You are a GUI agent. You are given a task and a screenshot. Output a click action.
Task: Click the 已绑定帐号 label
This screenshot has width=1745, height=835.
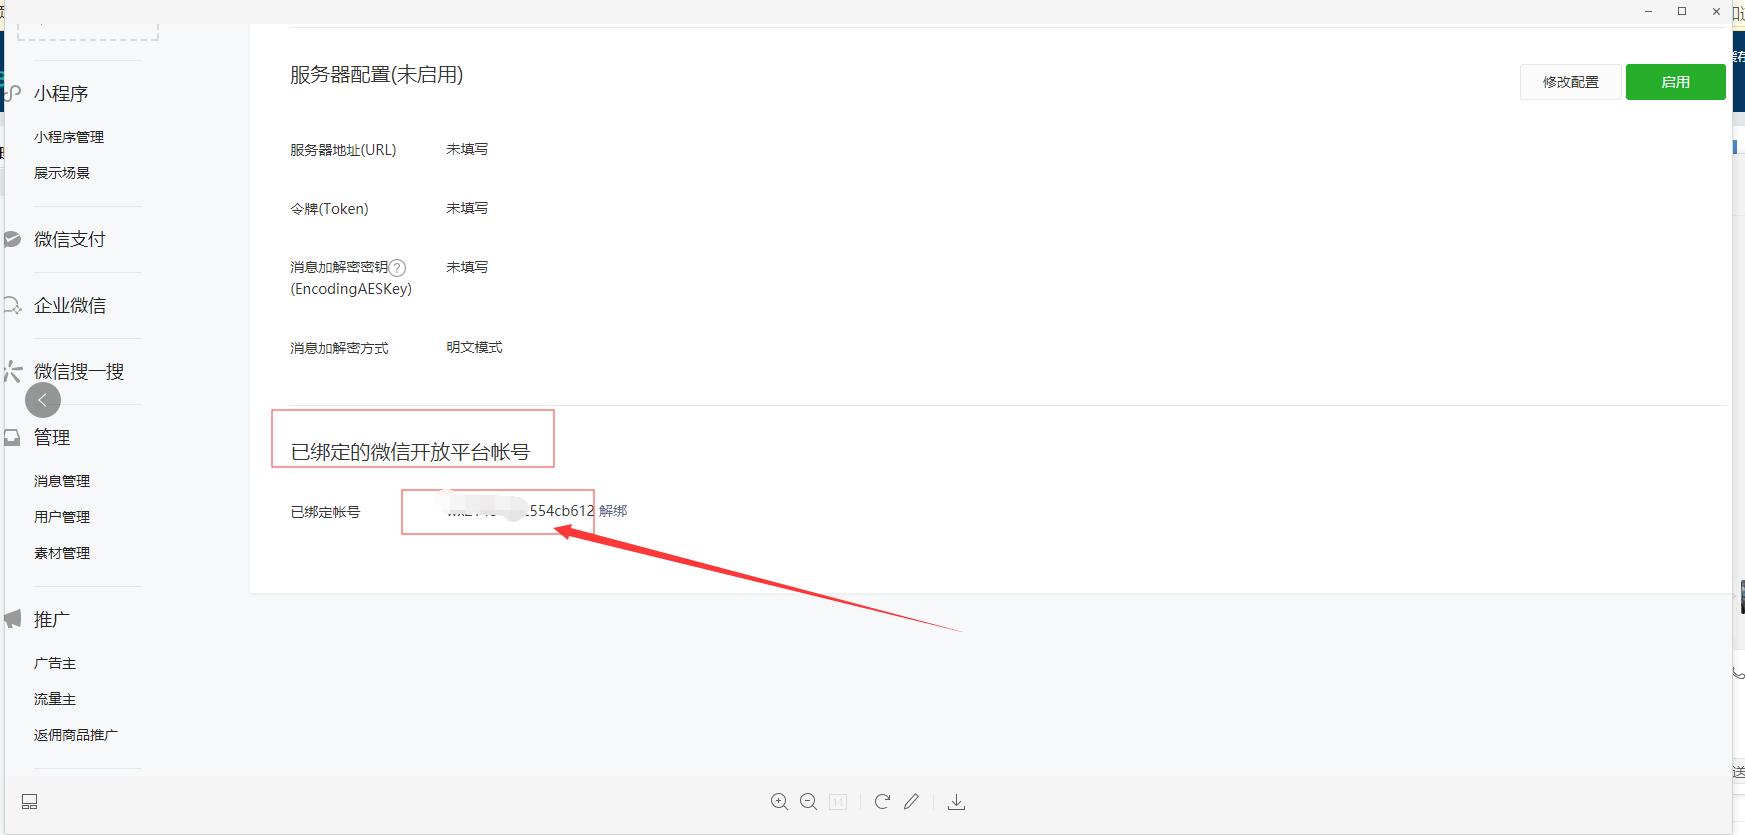[325, 512]
